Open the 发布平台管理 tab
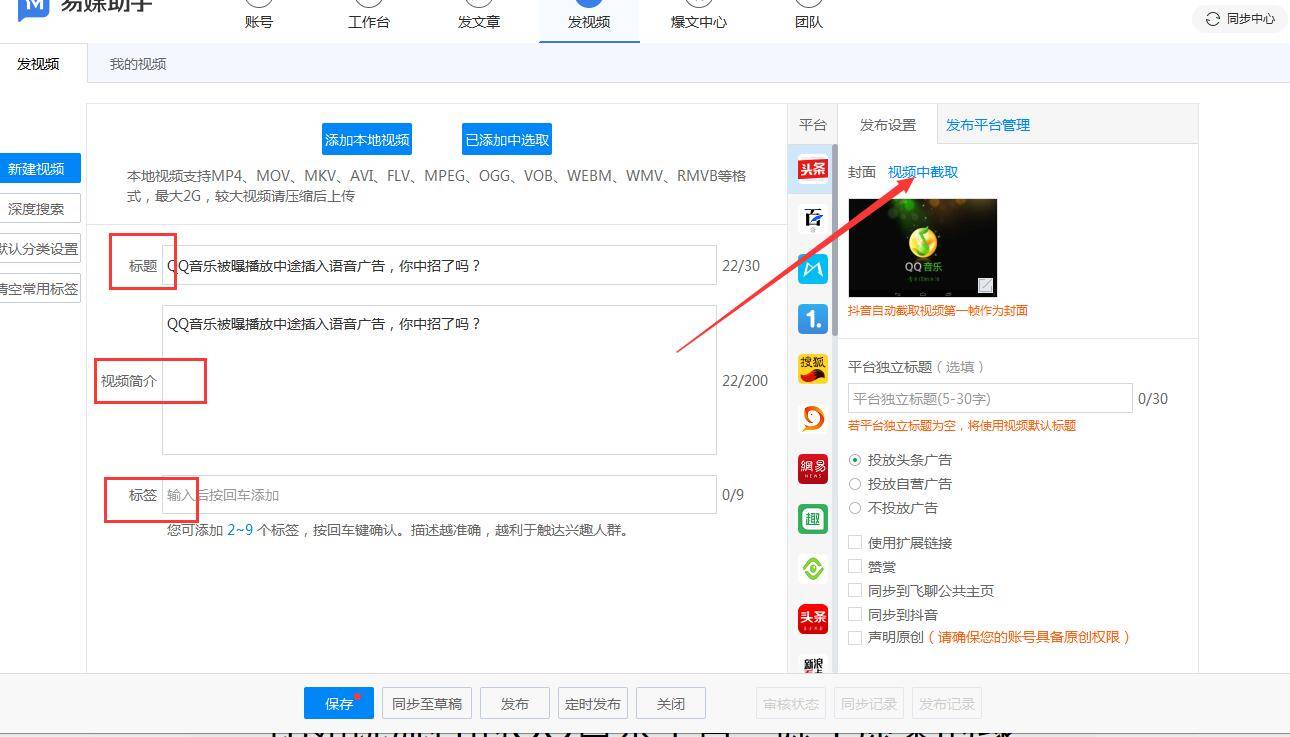This screenshot has width=1290, height=737. click(x=988, y=125)
